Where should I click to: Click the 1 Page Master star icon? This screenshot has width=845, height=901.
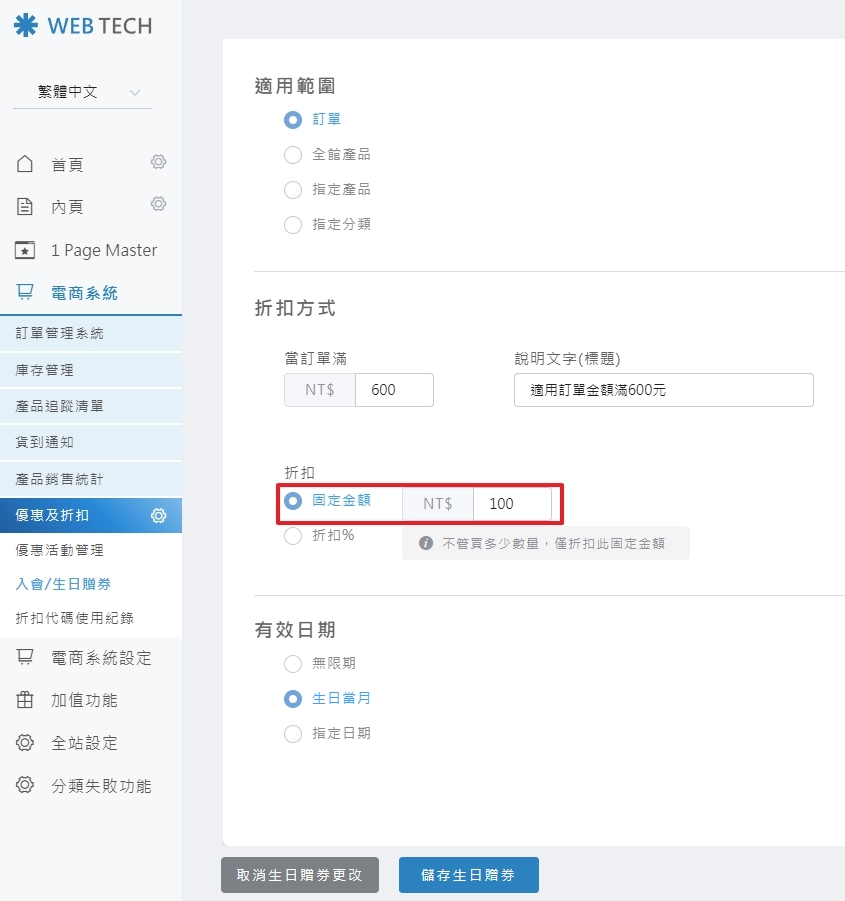(x=26, y=250)
